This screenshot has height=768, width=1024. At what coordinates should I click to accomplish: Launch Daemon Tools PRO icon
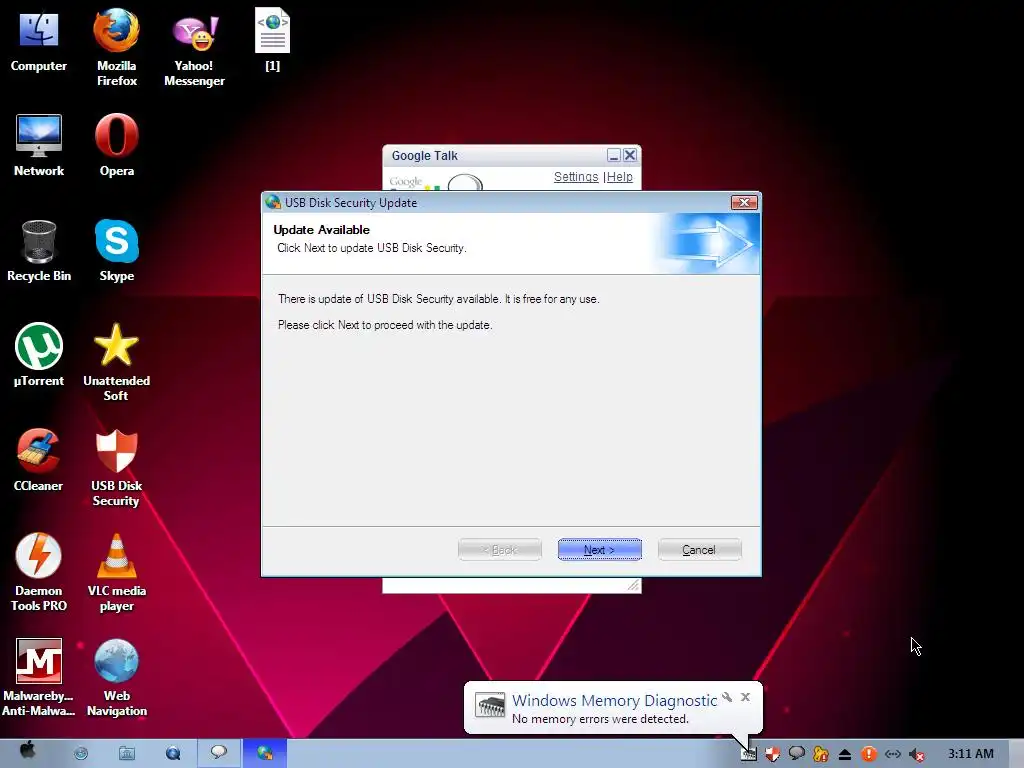[x=39, y=573]
